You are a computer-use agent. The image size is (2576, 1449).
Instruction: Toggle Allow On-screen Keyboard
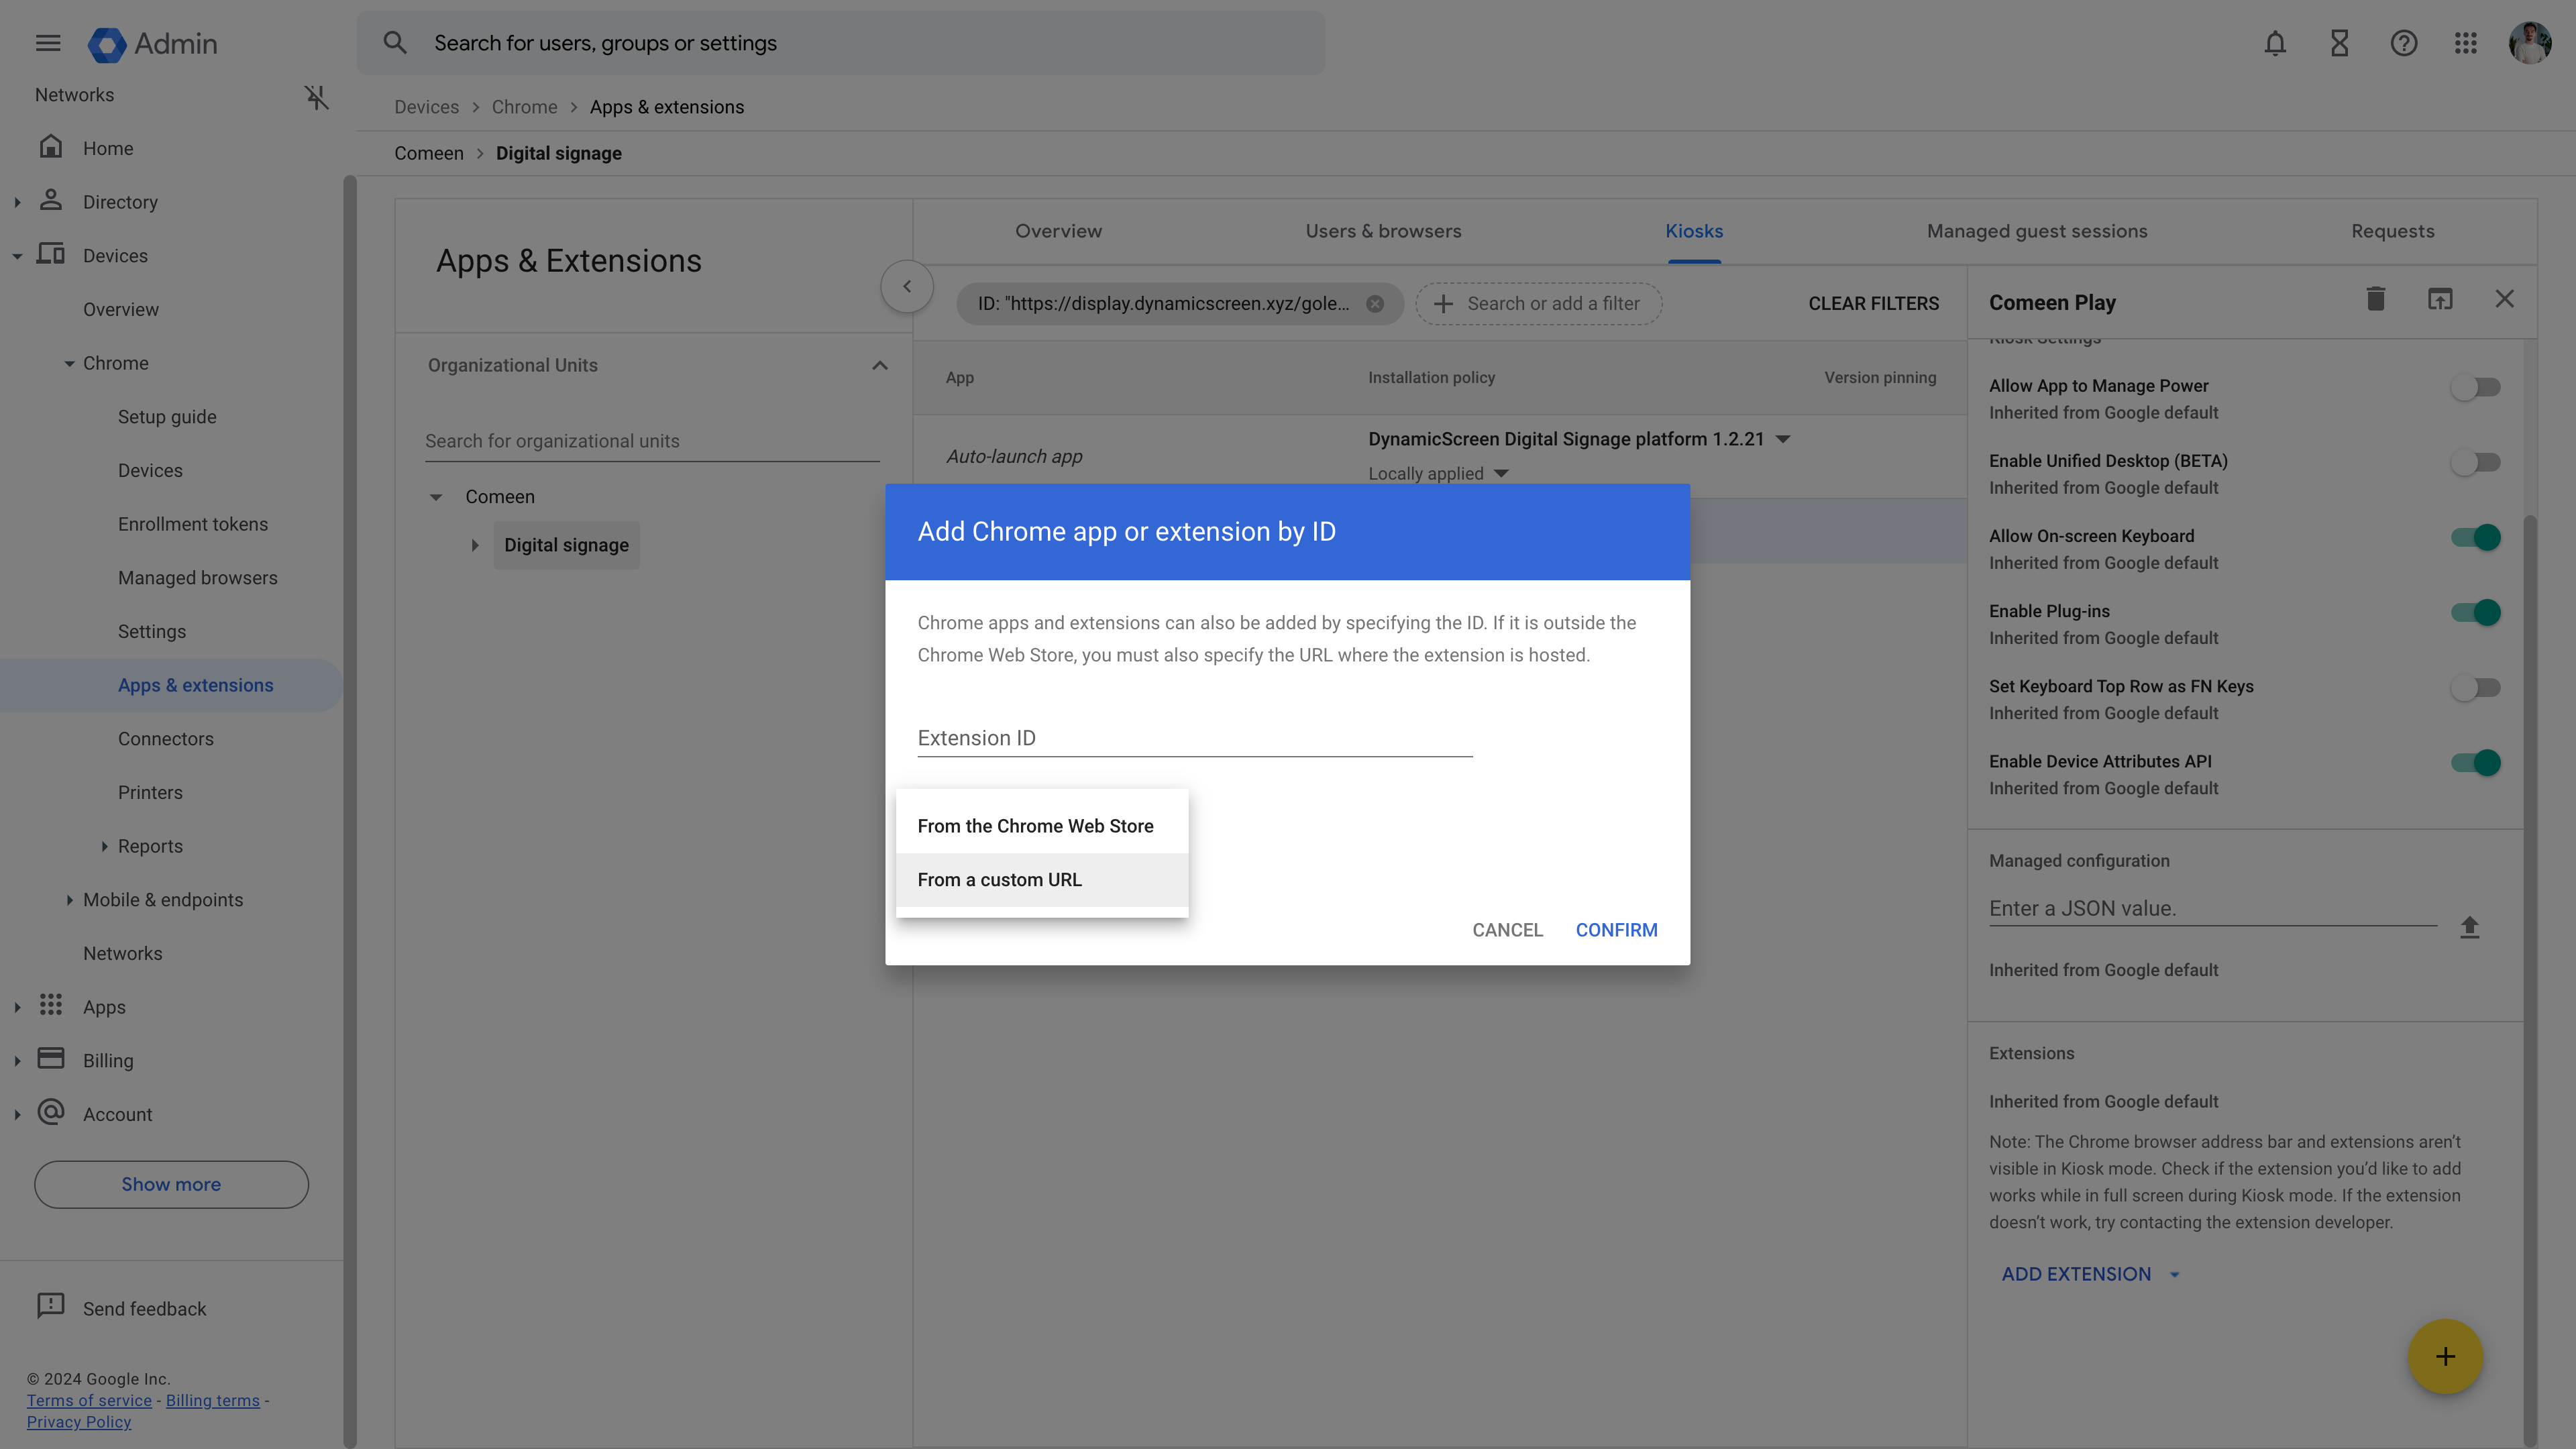coord(2475,537)
